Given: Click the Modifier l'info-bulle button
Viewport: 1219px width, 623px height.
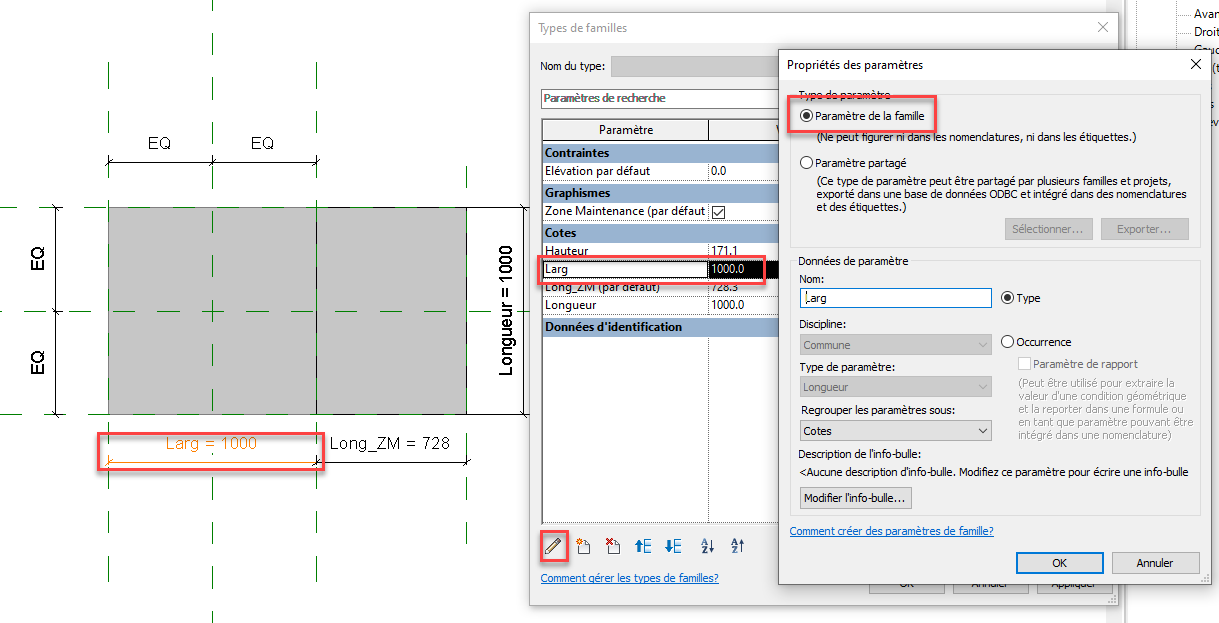Looking at the screenshot, I should tap(856, 498).
